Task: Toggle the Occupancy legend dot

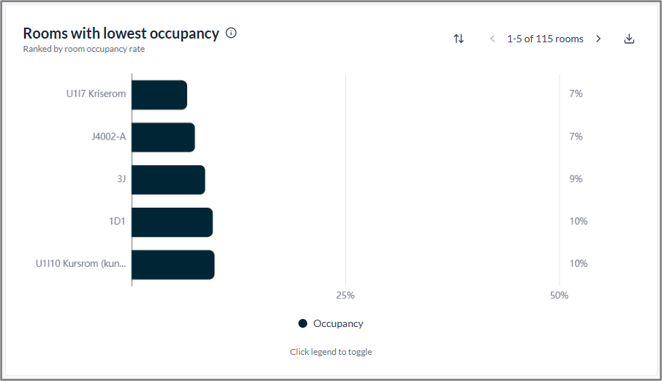Action: [303, 324]
